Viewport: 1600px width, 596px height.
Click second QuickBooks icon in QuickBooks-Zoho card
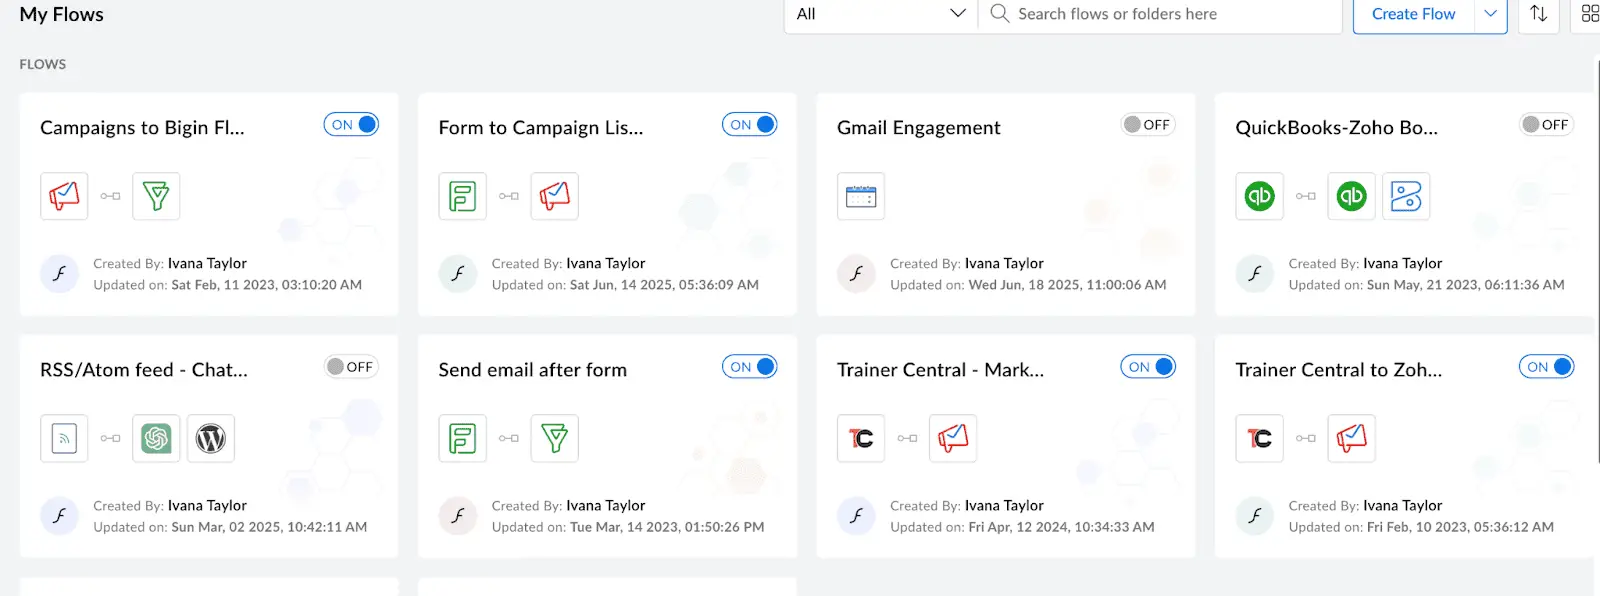pyautogui.click(x=1352, y=196)
